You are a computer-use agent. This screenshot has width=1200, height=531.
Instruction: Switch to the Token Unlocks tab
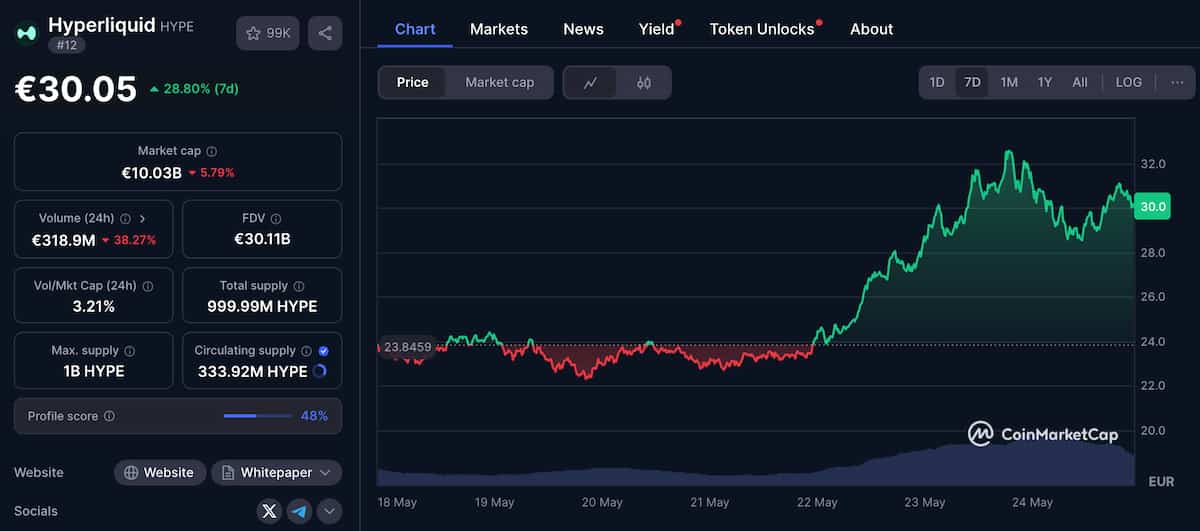point(762,29)
